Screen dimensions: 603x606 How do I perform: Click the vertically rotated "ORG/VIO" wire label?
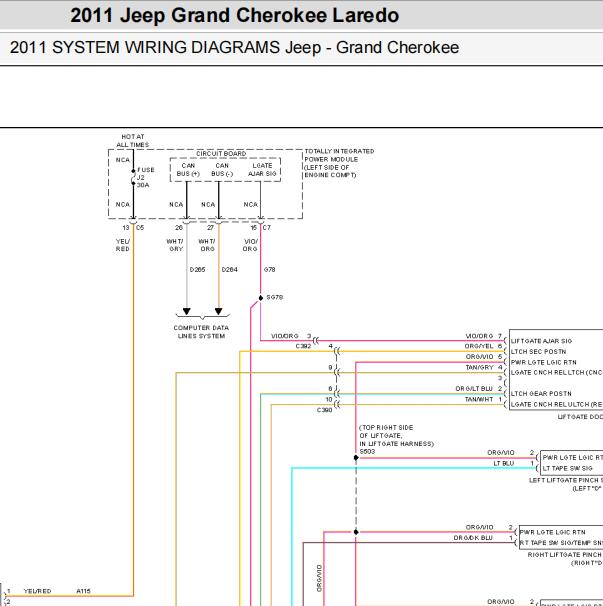pyautogui.click(x=319, y=579)
